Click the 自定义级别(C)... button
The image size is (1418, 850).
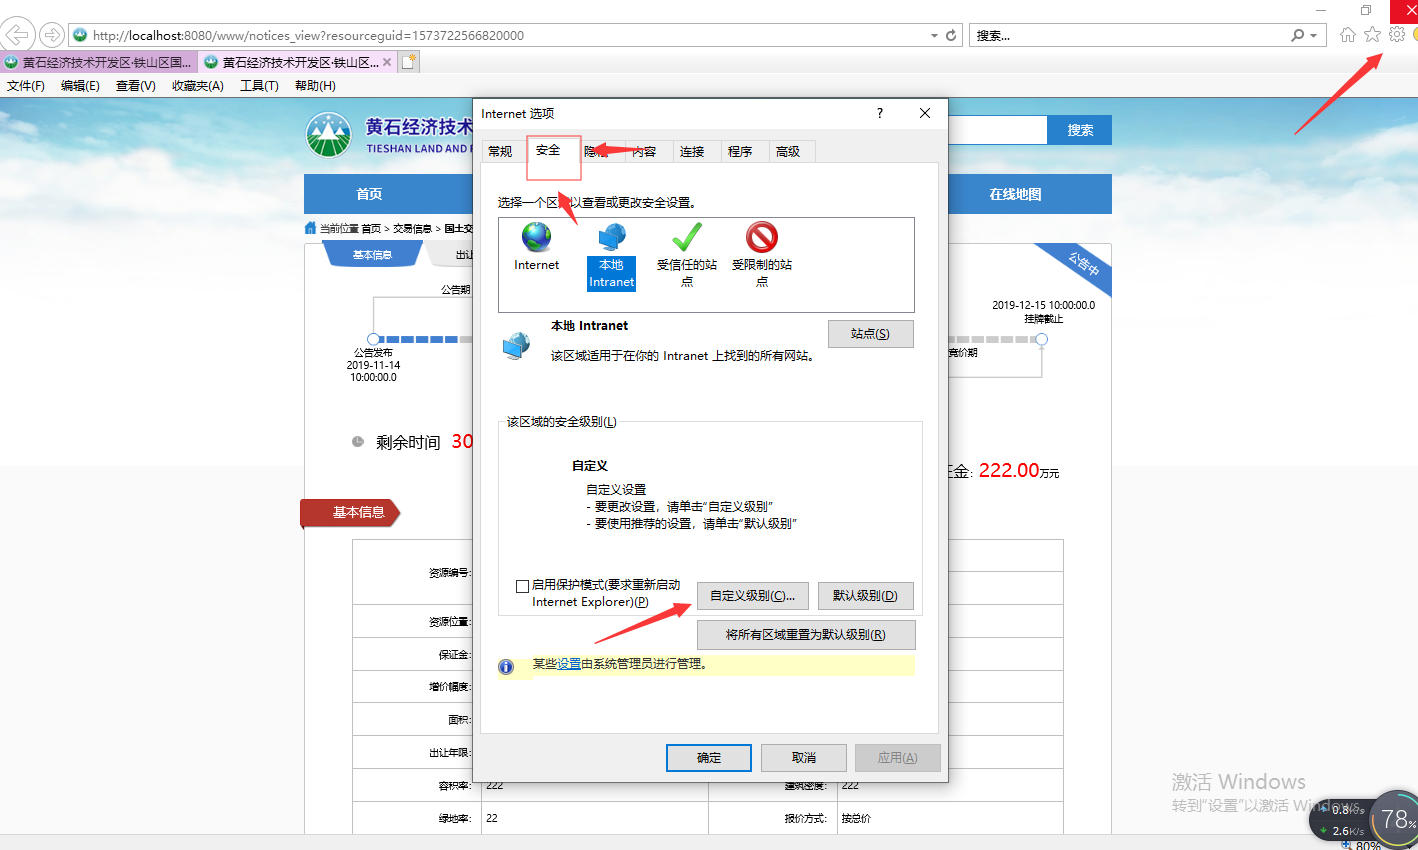[x=752, y=596]
